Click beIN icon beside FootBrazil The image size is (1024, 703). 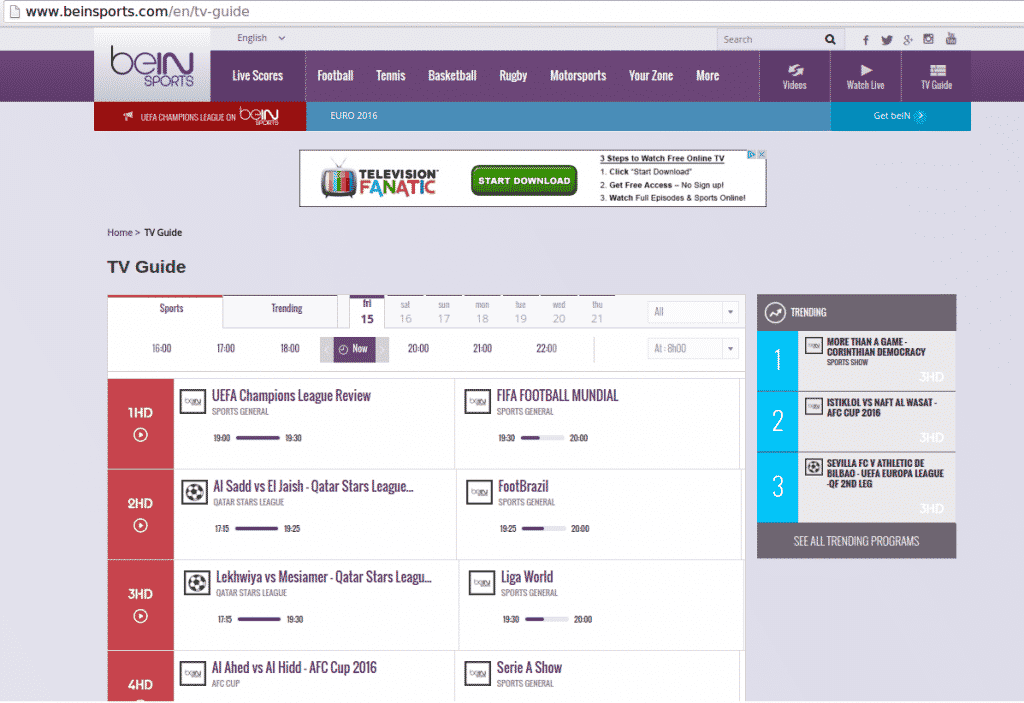click(x=479, y=492)
